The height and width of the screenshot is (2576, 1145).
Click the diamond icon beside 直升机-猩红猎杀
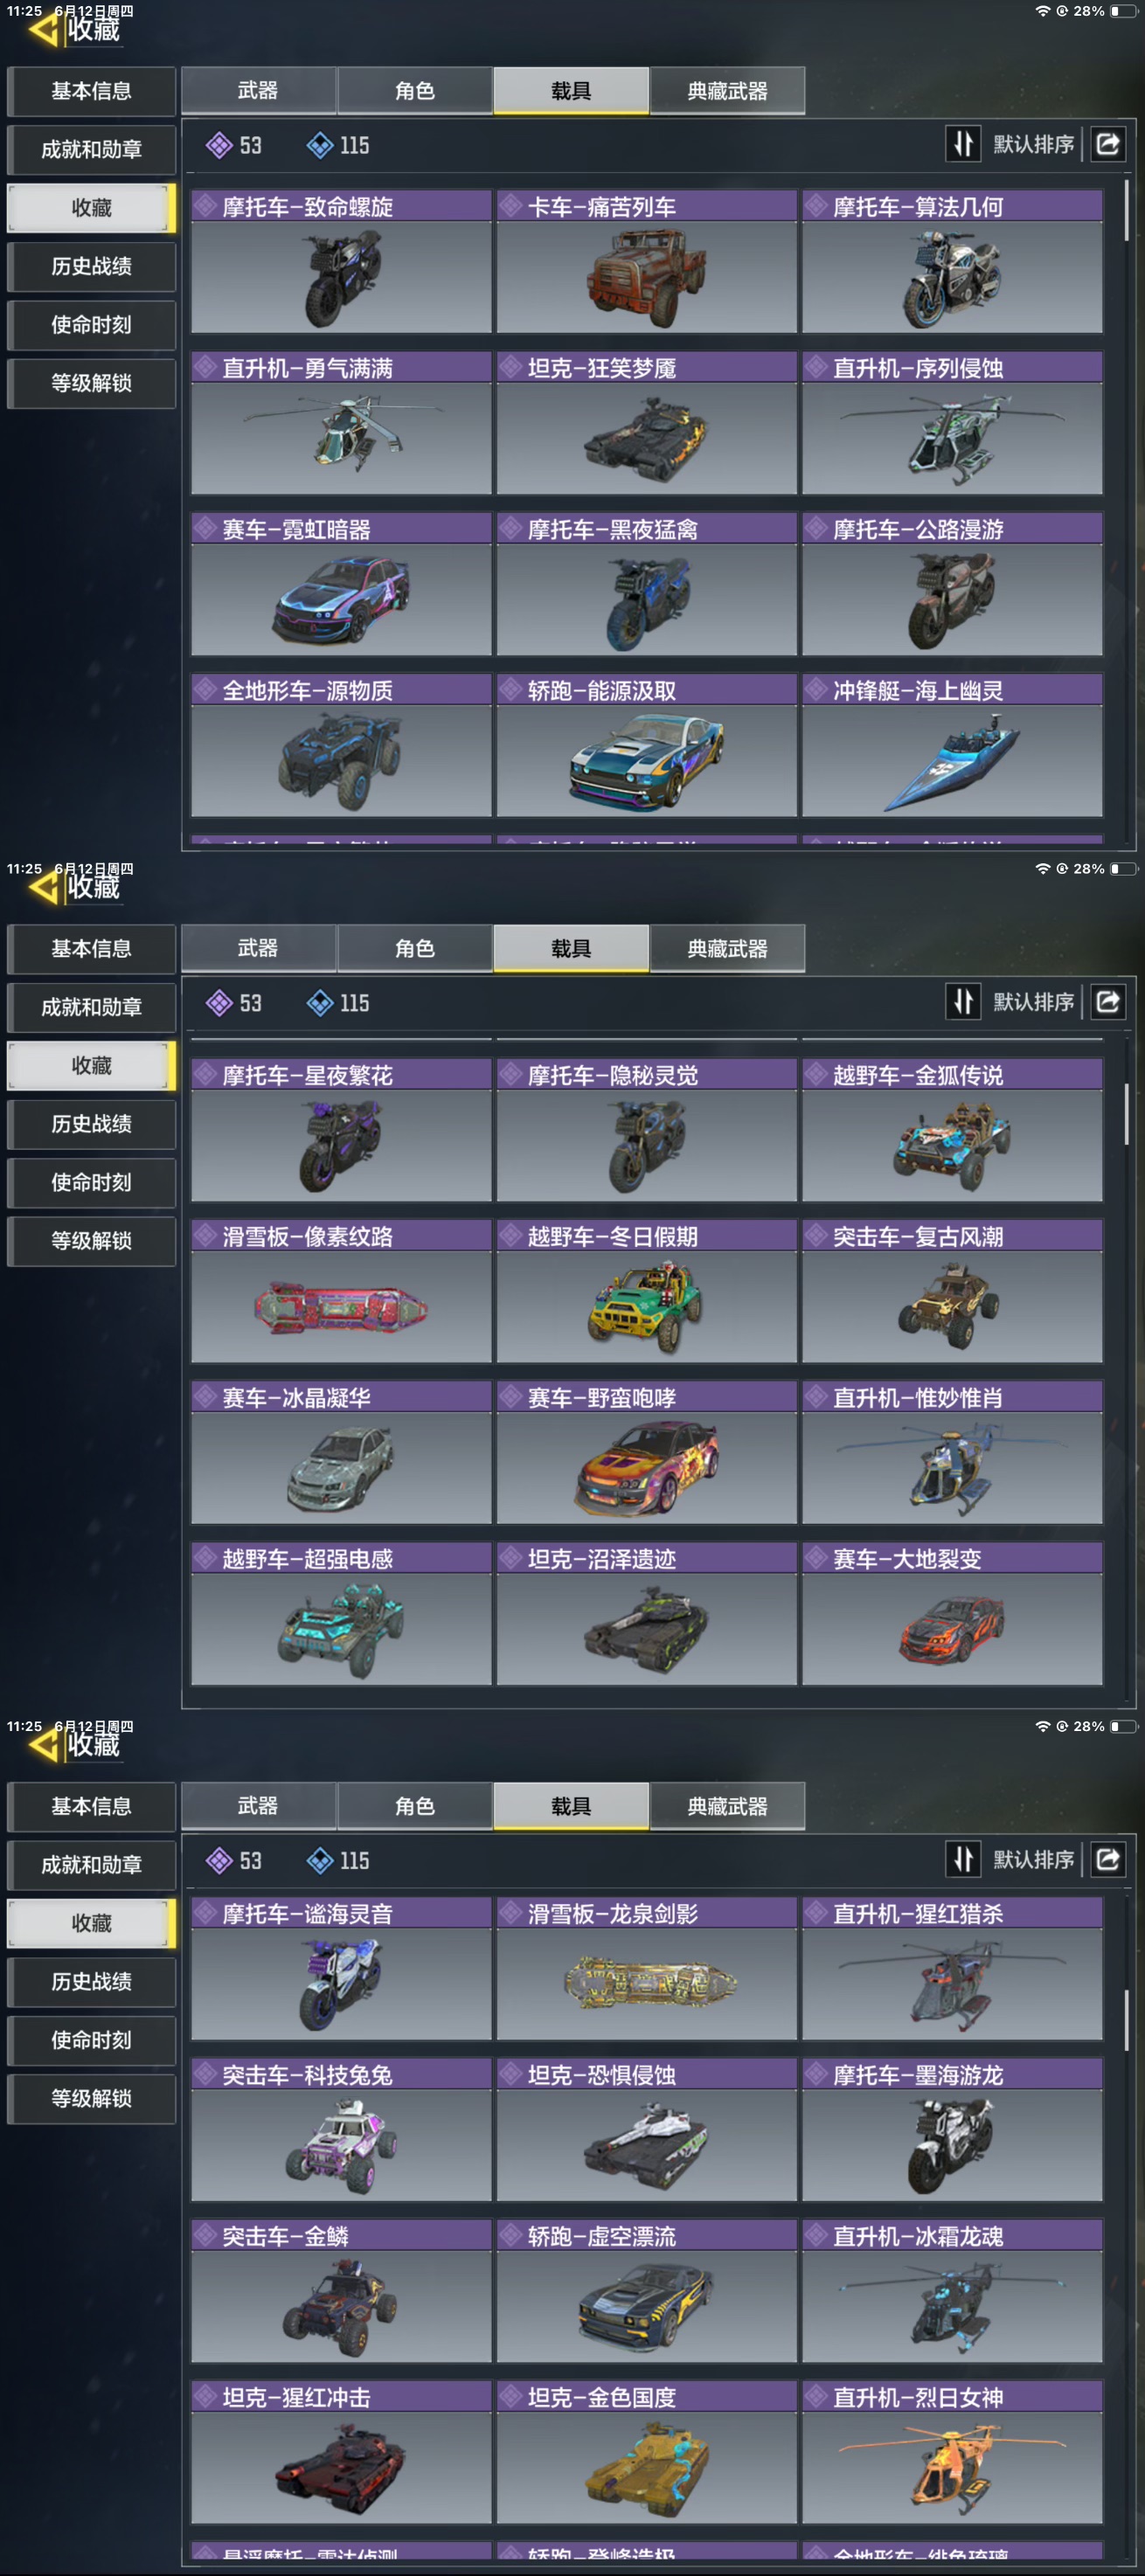pos(817,1913)
